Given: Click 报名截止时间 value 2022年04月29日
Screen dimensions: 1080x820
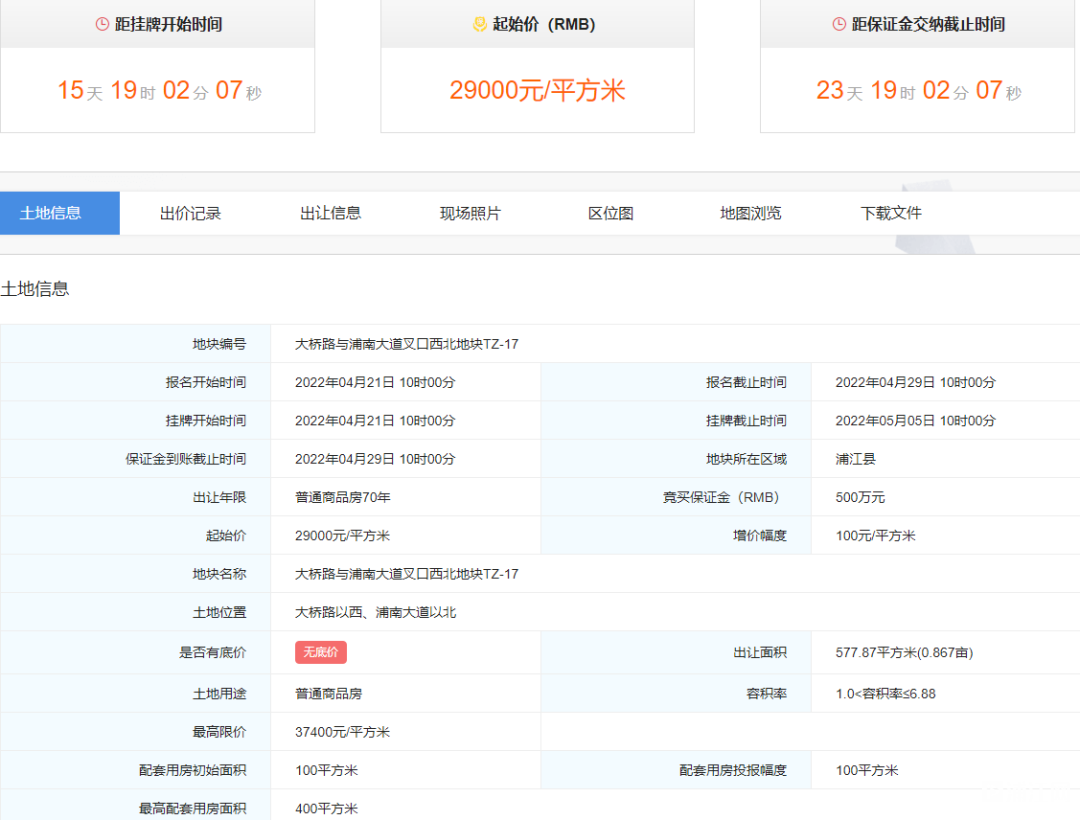Looking at the screenshot, I should pos(916,383).
